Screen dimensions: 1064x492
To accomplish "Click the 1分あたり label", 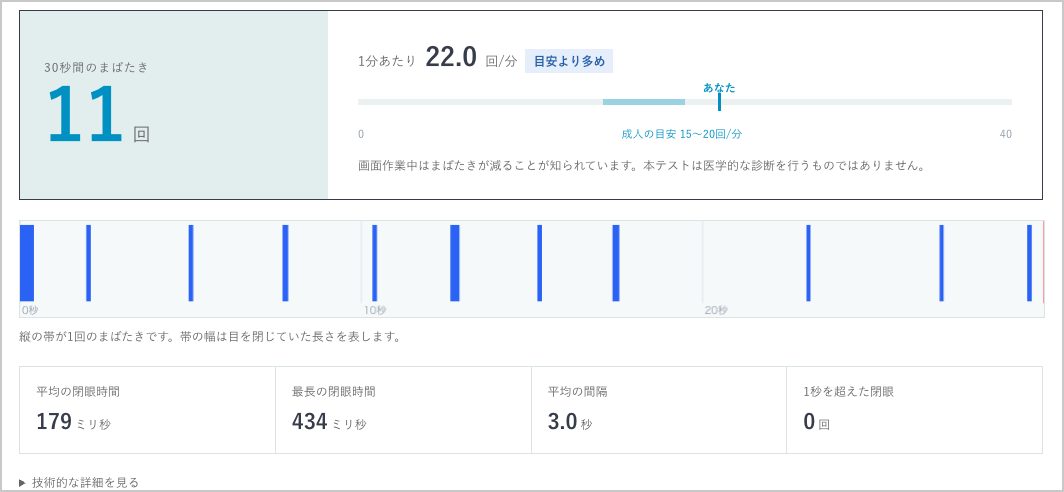I will tap(387, 61).
